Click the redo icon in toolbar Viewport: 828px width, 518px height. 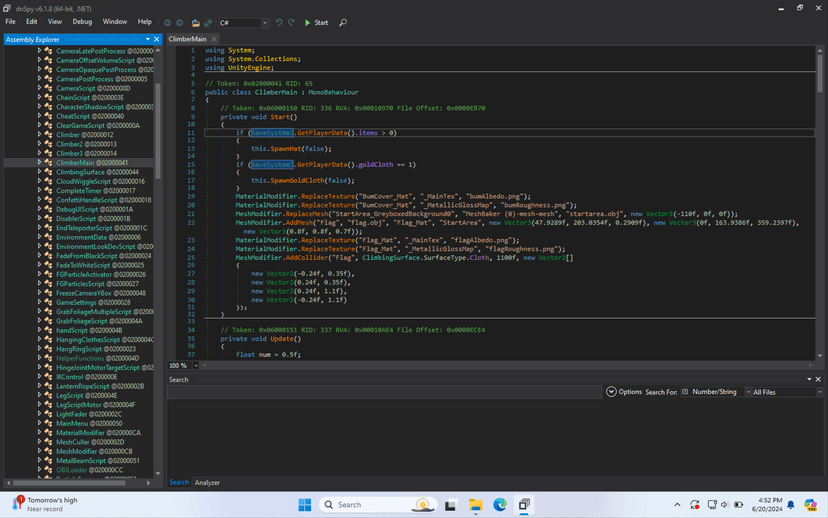[x=291, y=22]
